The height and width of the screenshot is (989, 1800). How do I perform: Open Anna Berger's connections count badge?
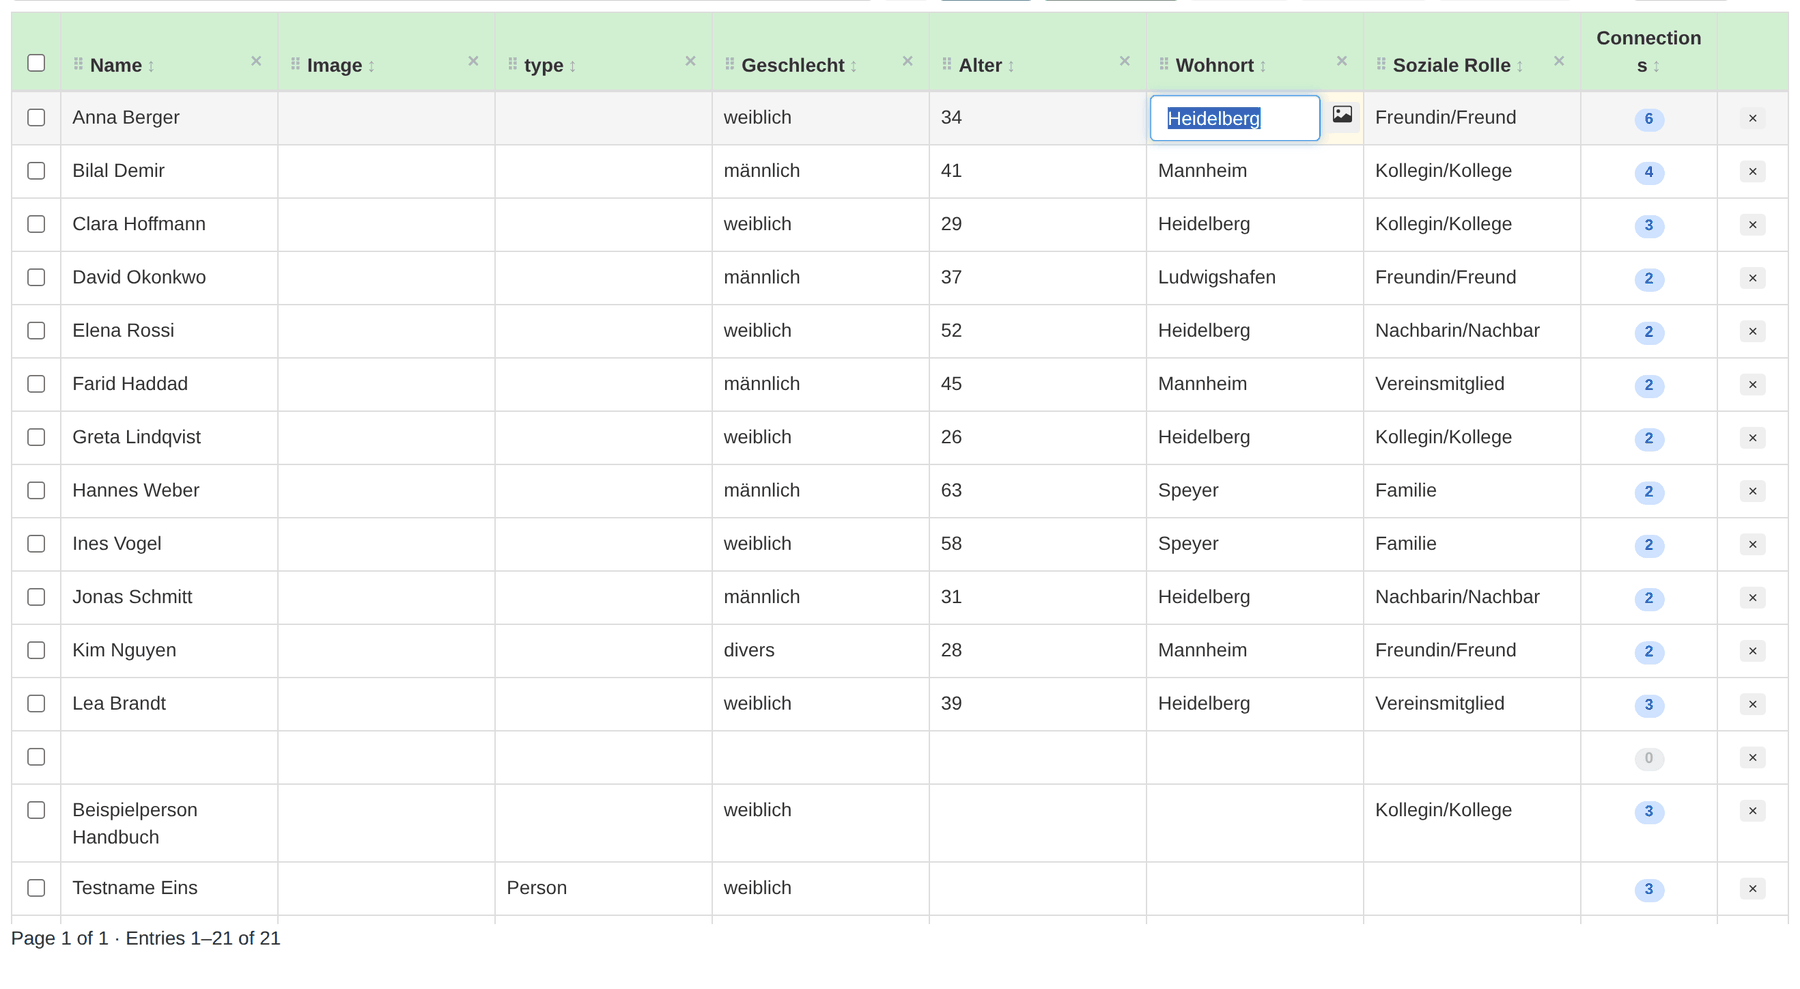click(x=1649, y=119)
